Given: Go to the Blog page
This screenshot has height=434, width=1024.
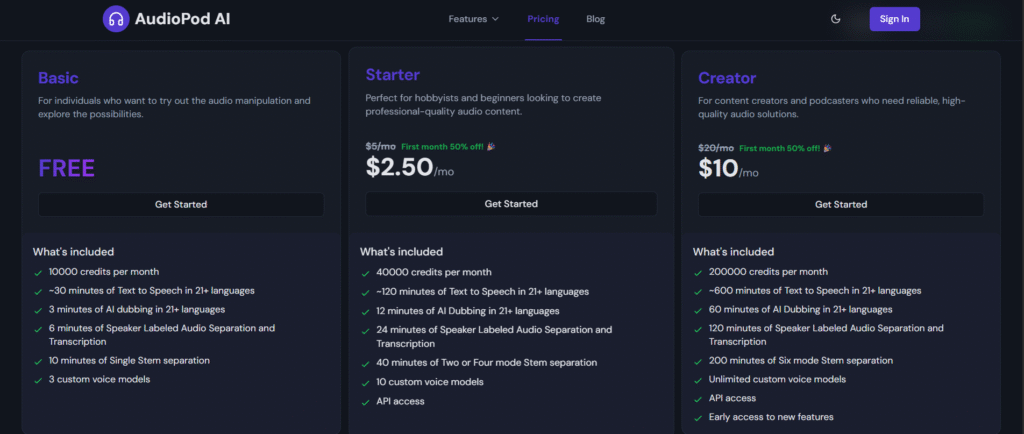Looking at the screenshot, I should (x=595, y=19).
